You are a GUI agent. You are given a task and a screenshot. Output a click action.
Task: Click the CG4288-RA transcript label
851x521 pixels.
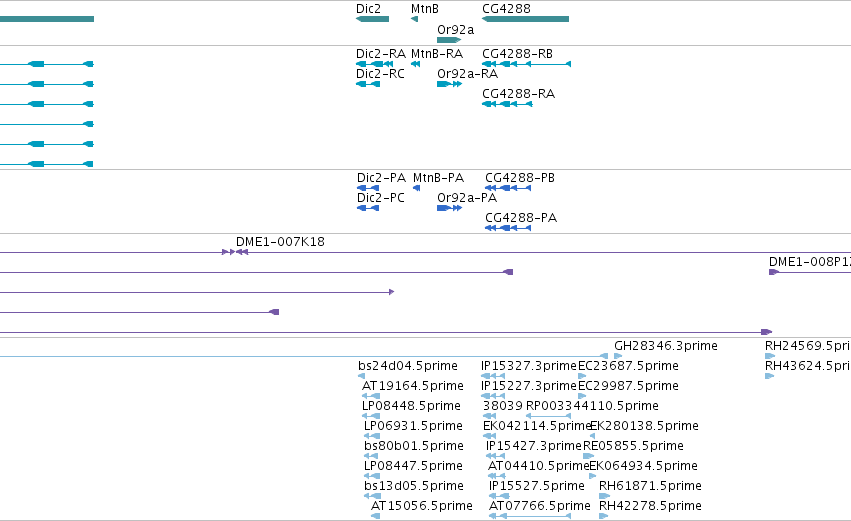[x=518, y=94]
